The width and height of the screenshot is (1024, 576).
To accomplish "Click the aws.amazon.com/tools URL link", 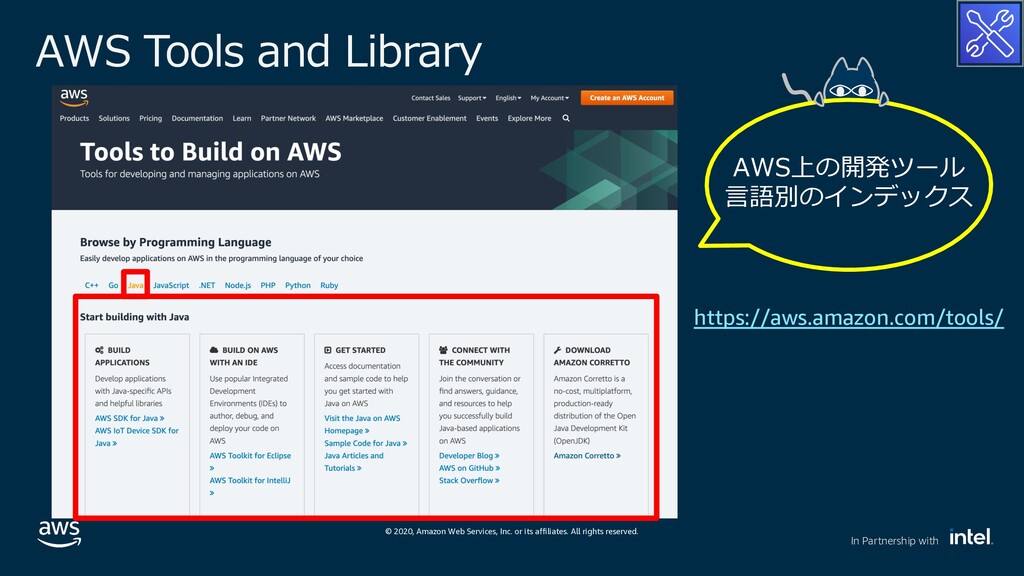I will tap(848, 317).
